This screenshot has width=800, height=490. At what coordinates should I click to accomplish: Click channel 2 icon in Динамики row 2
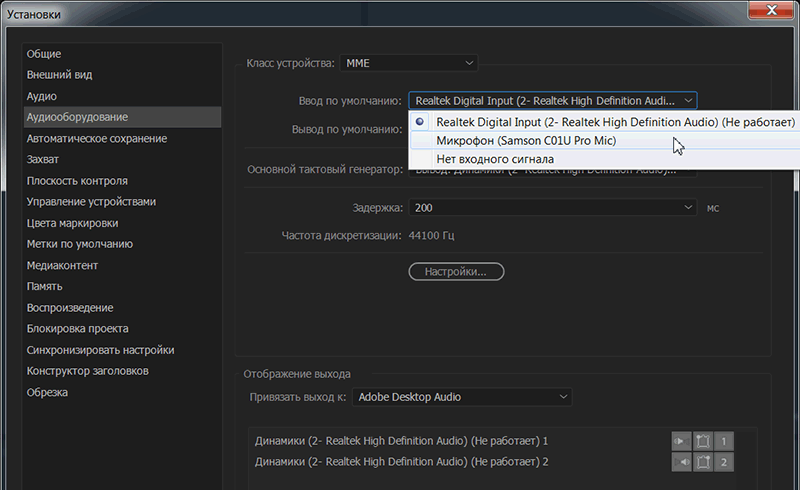[723, 462]
